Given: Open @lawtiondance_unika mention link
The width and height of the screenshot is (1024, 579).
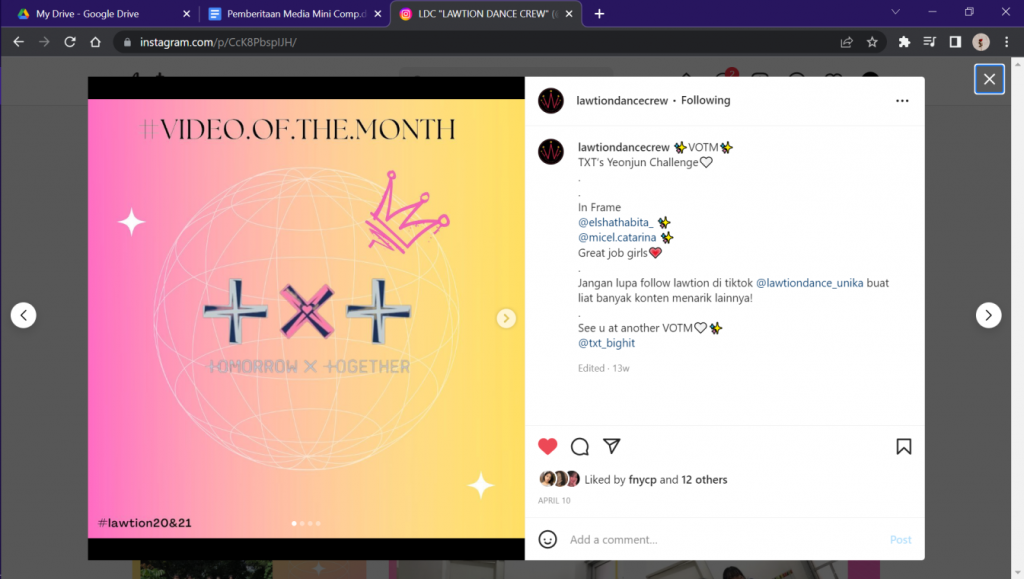Looking at the screenshot, I should 809,283.
